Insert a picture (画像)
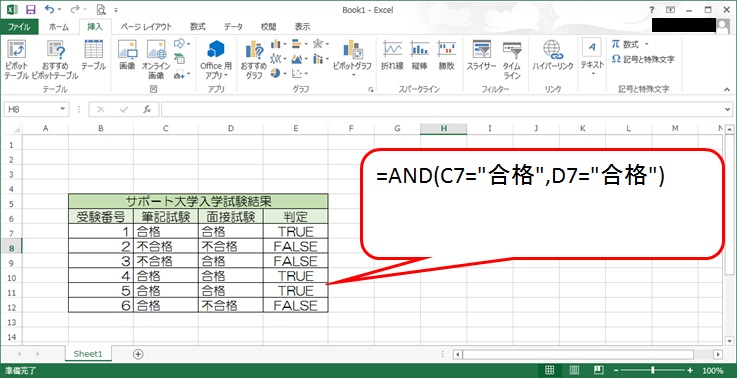 [127, 55]
